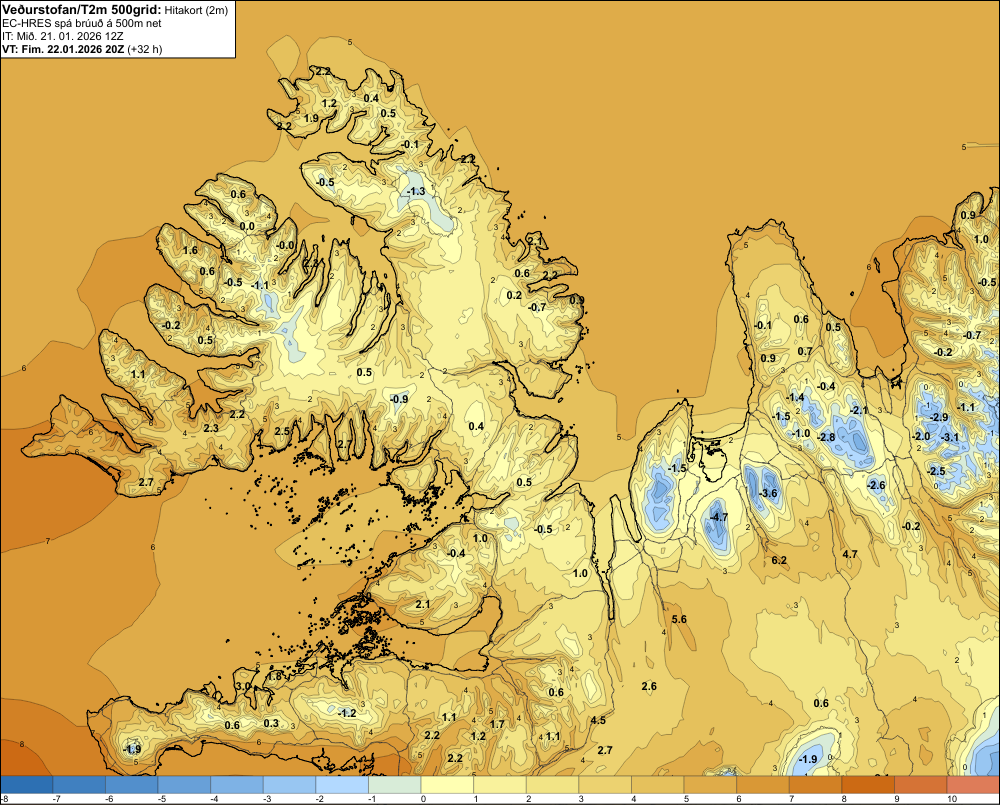Click the -3.1 temperature value
Screen dimensions: 1000x805
950,437
